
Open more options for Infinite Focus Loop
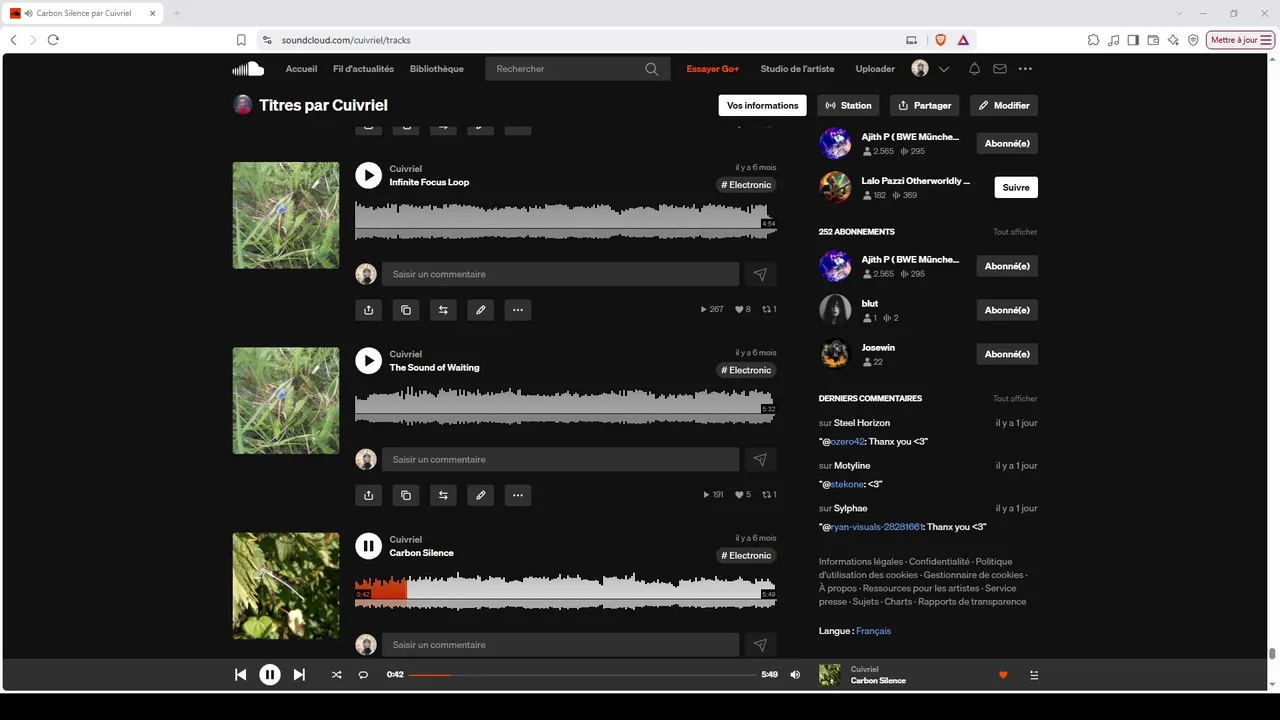[x=517, y=310]
